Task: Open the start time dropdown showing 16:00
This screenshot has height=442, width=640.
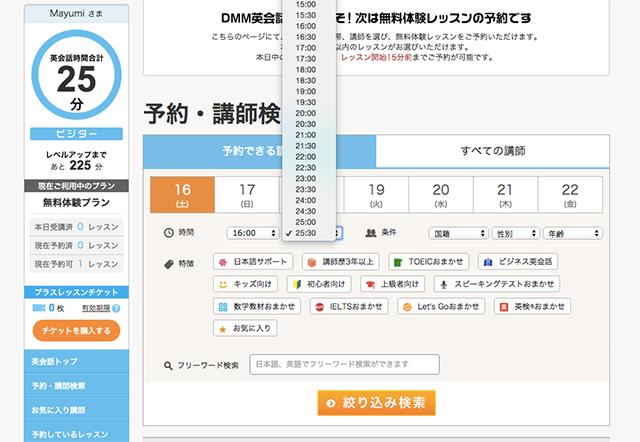Action: (253, 233)
